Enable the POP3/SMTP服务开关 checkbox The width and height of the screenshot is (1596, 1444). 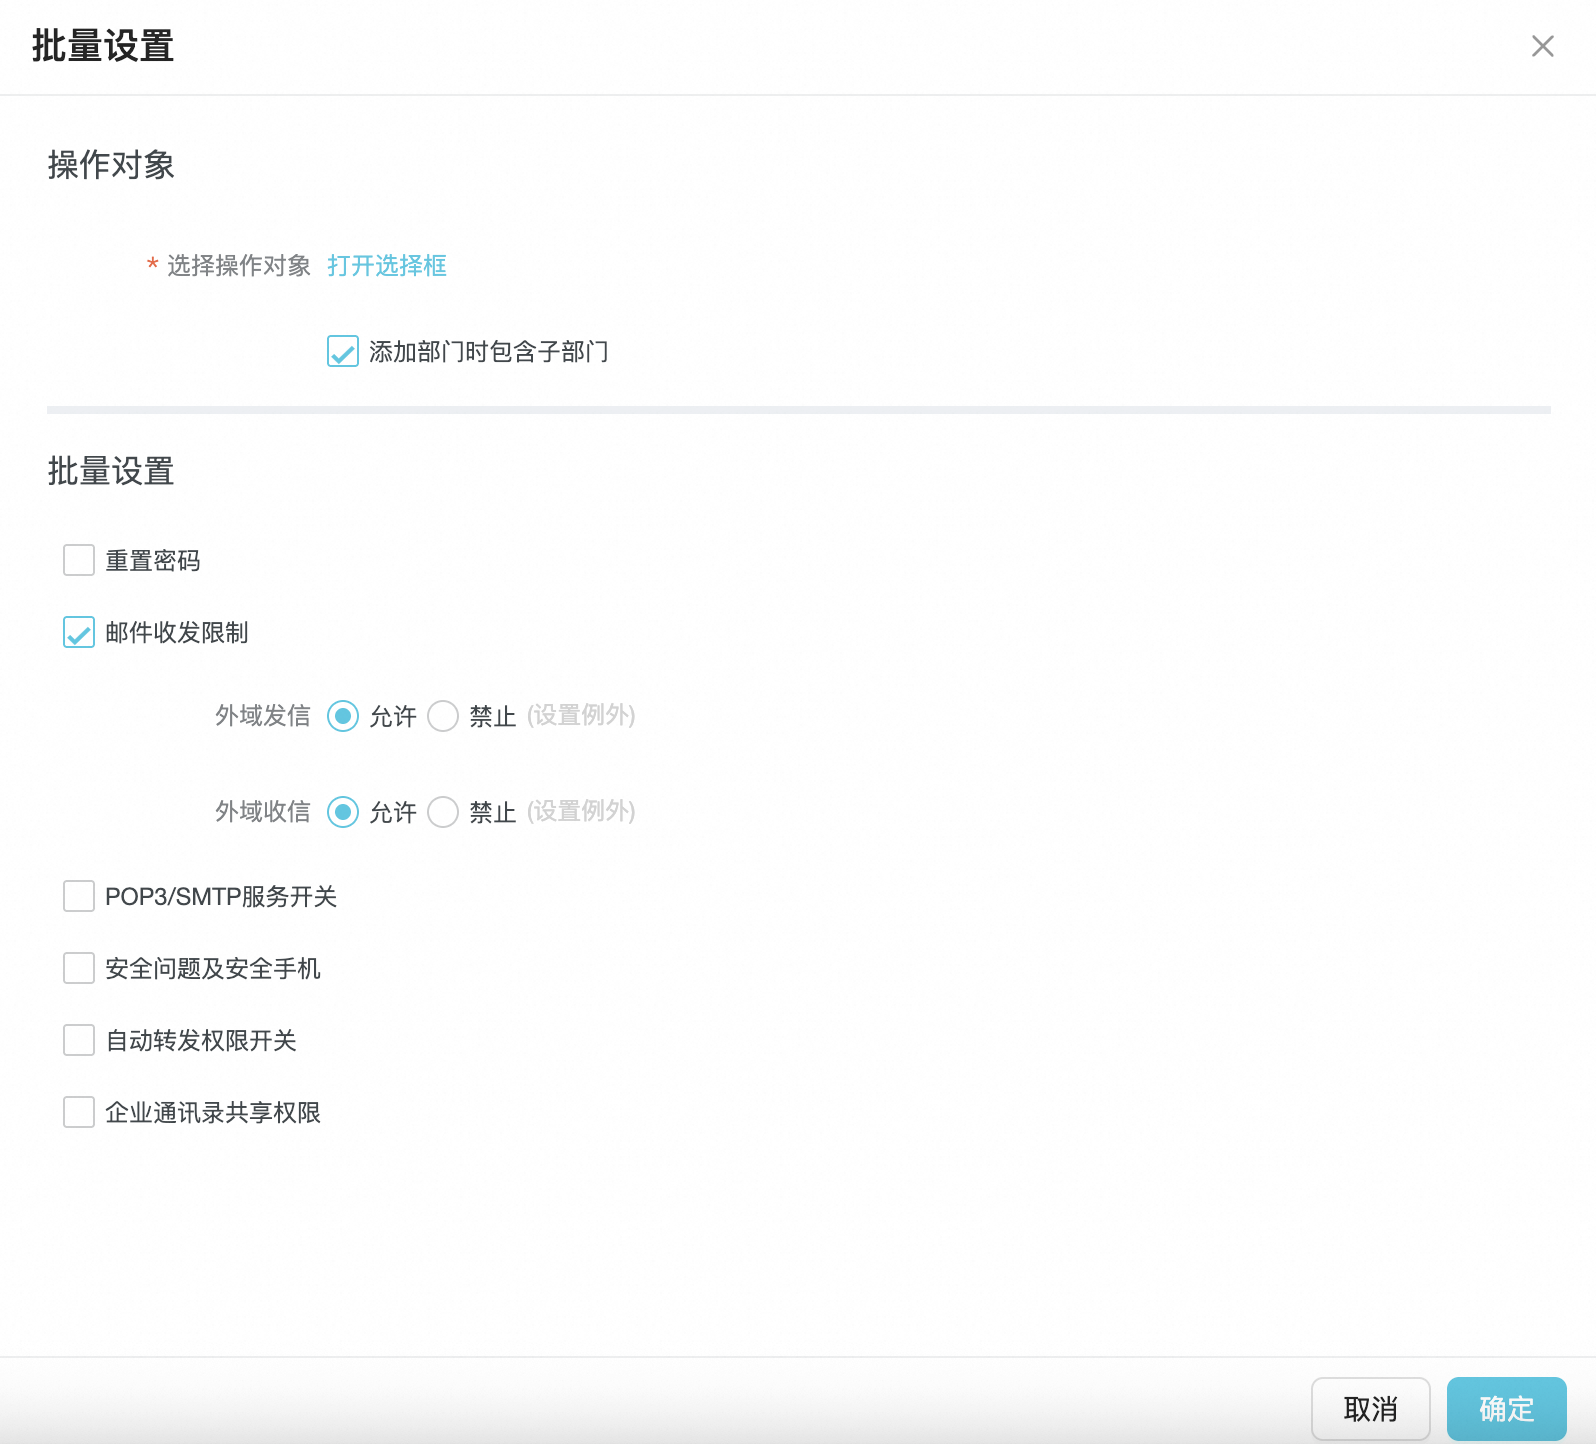[x=79, y=896]
